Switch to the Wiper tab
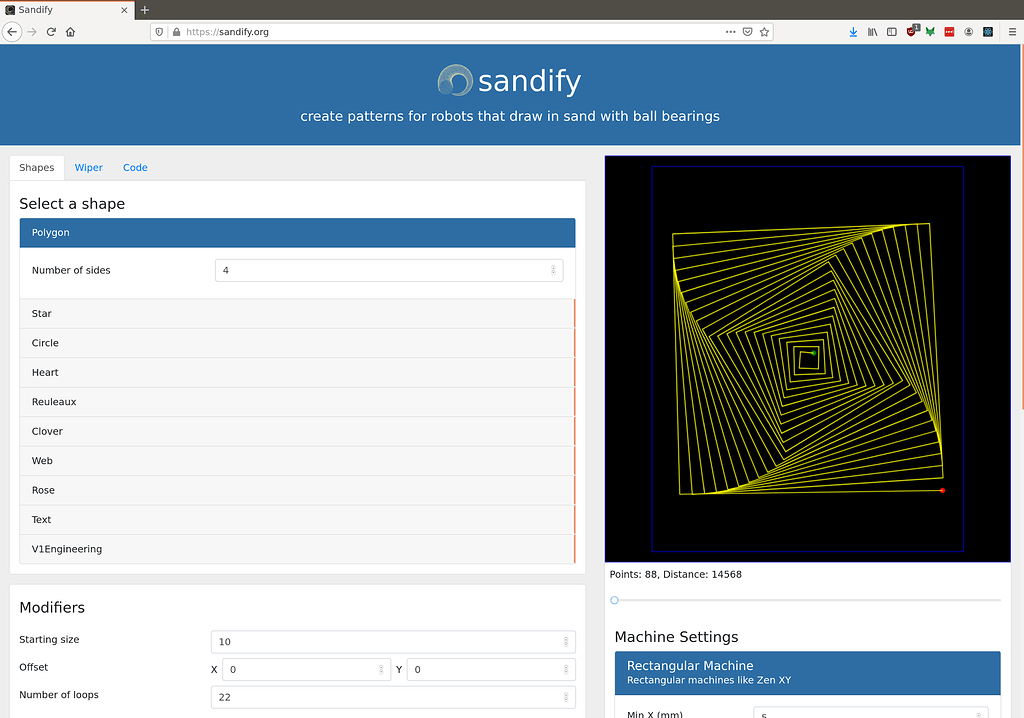The image size is (1024, 718). click(88, 167)
